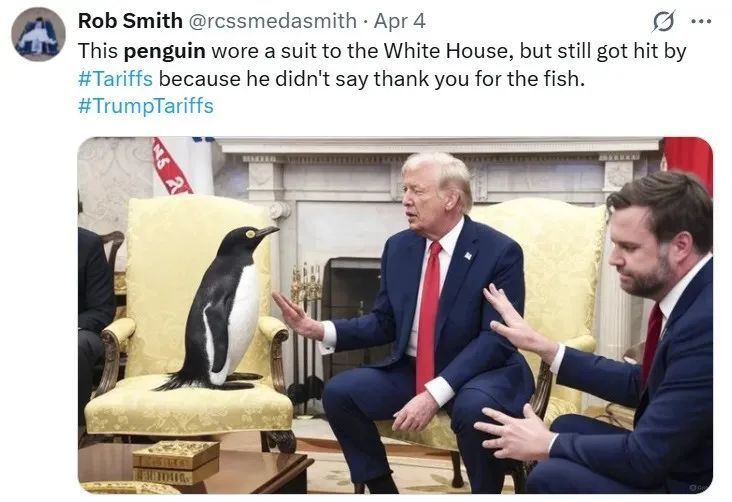This screenshot has height=502, width=732.
Task: Open the three-dot more options menu
Action: tap(701, 21)
